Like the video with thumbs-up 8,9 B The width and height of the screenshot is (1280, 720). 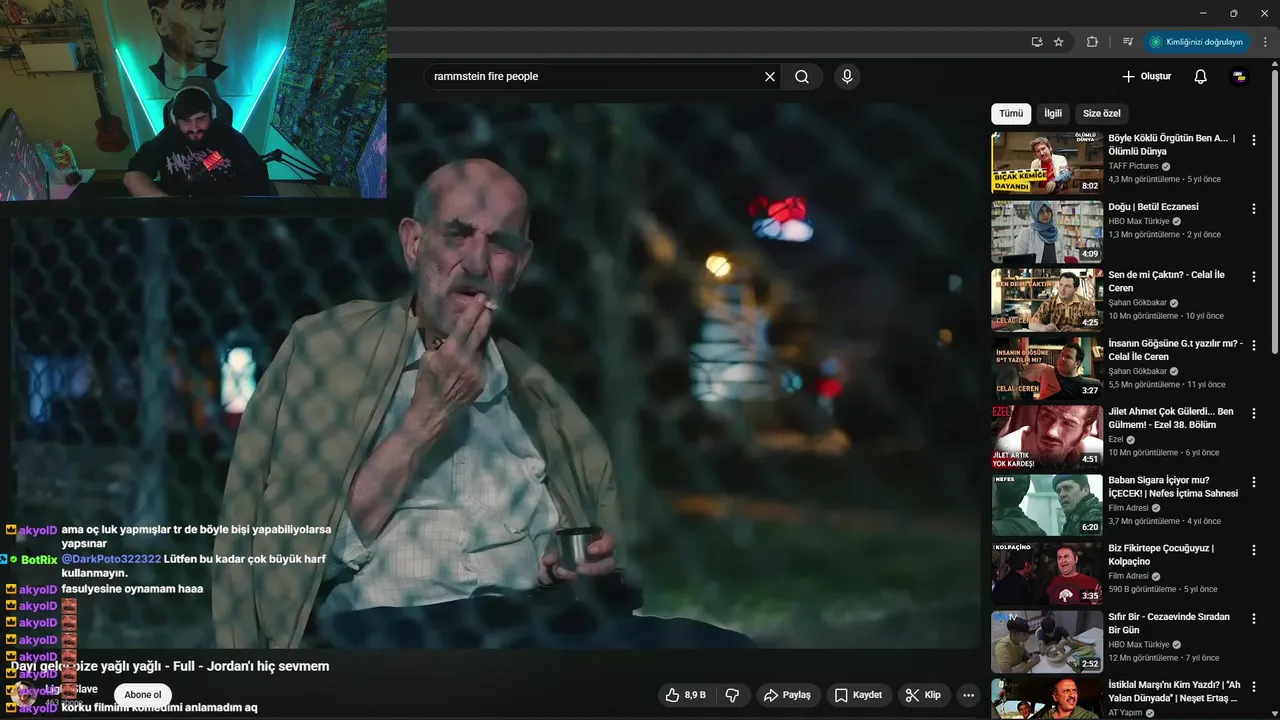686,695
